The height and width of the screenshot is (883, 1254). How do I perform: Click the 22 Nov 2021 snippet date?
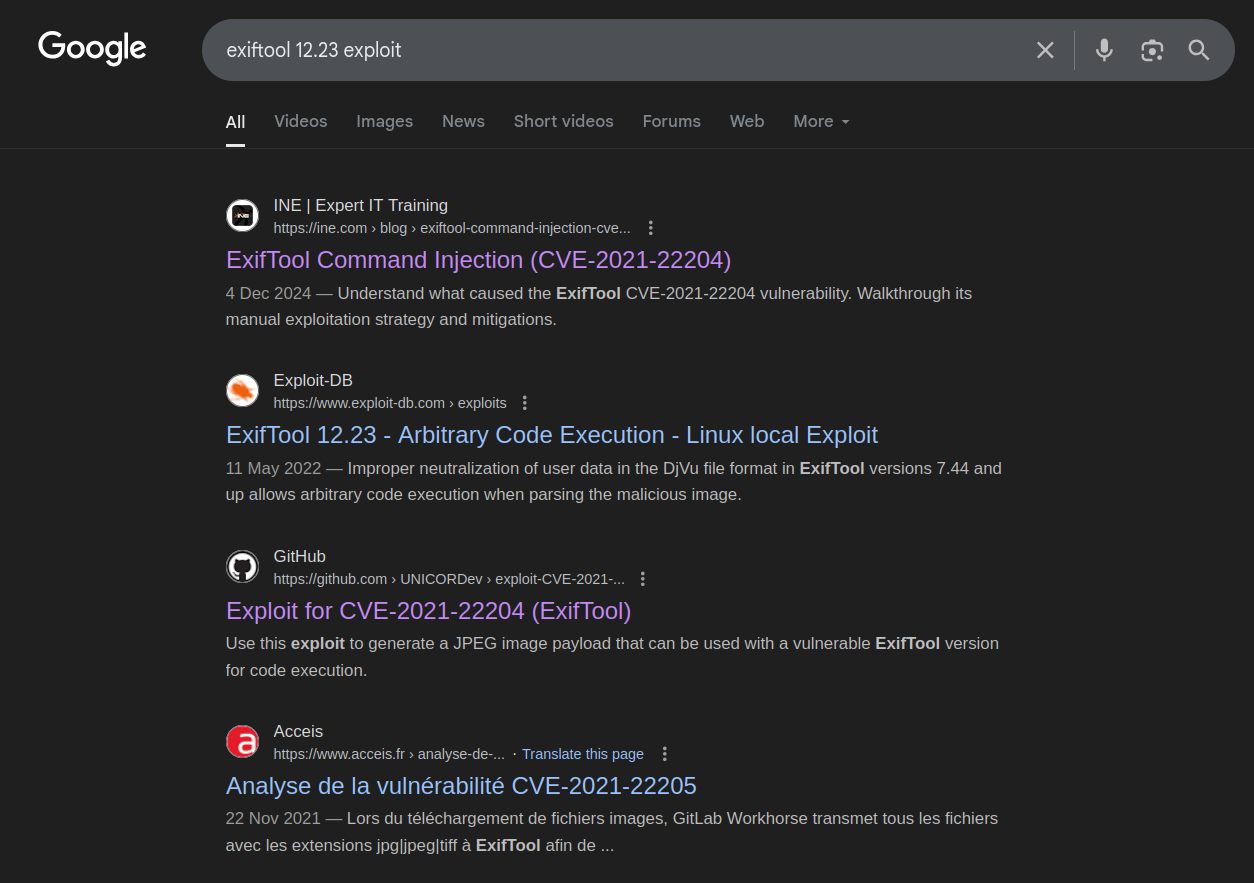tap(273, 818)
